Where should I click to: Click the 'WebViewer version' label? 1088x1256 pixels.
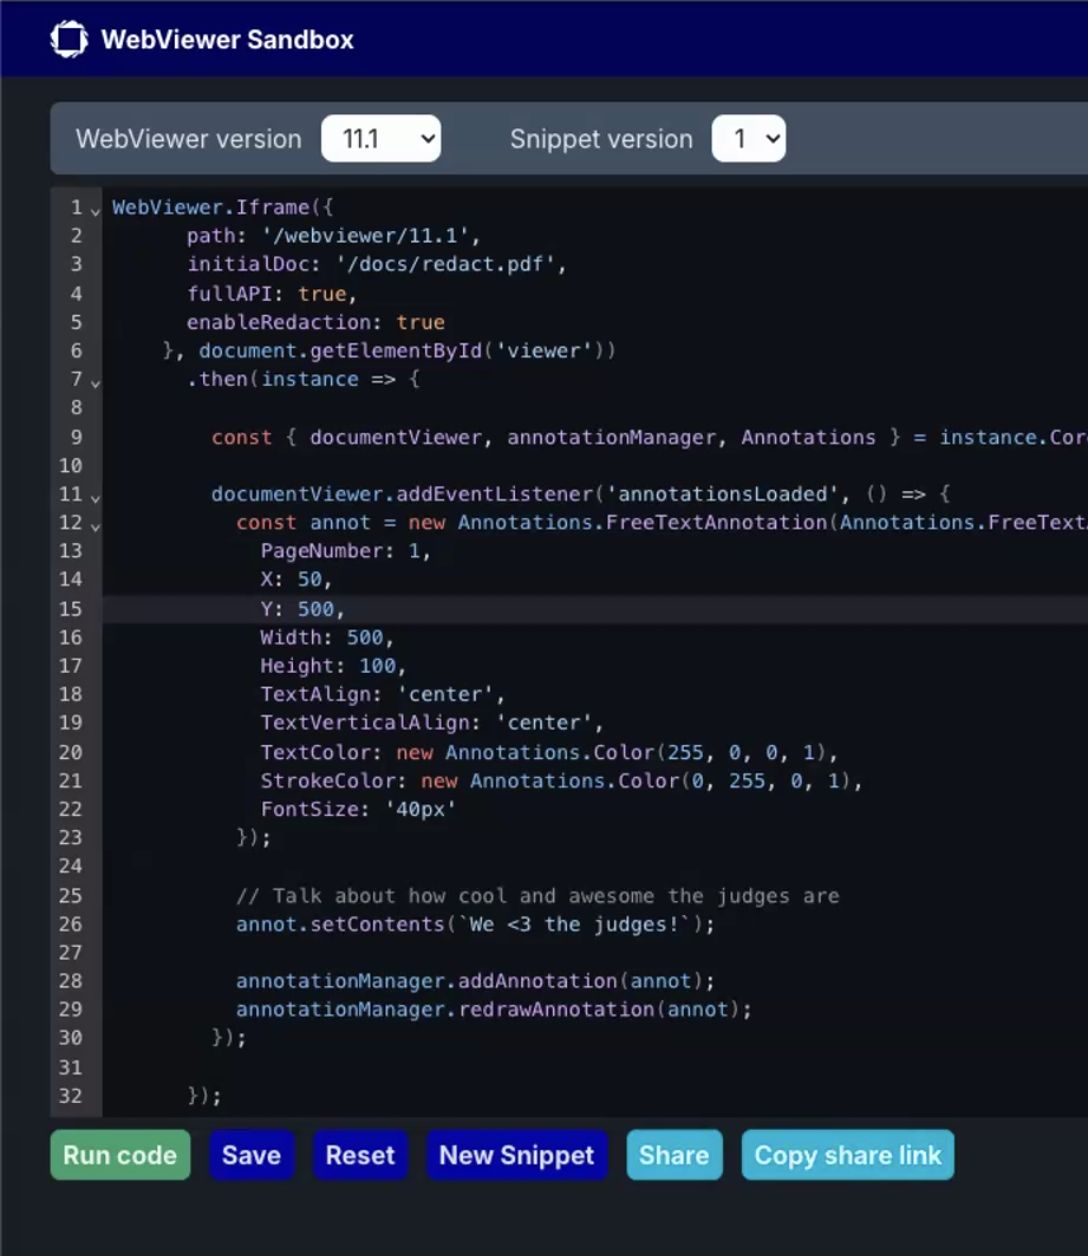189,139
